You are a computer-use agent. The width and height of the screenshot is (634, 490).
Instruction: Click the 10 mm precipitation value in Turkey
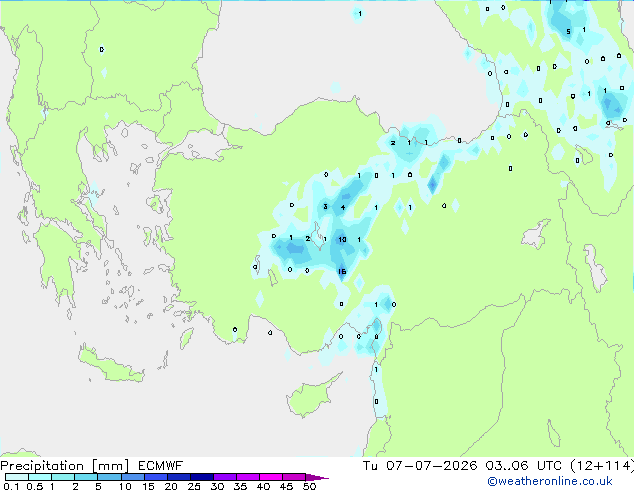tap(342, 239)
